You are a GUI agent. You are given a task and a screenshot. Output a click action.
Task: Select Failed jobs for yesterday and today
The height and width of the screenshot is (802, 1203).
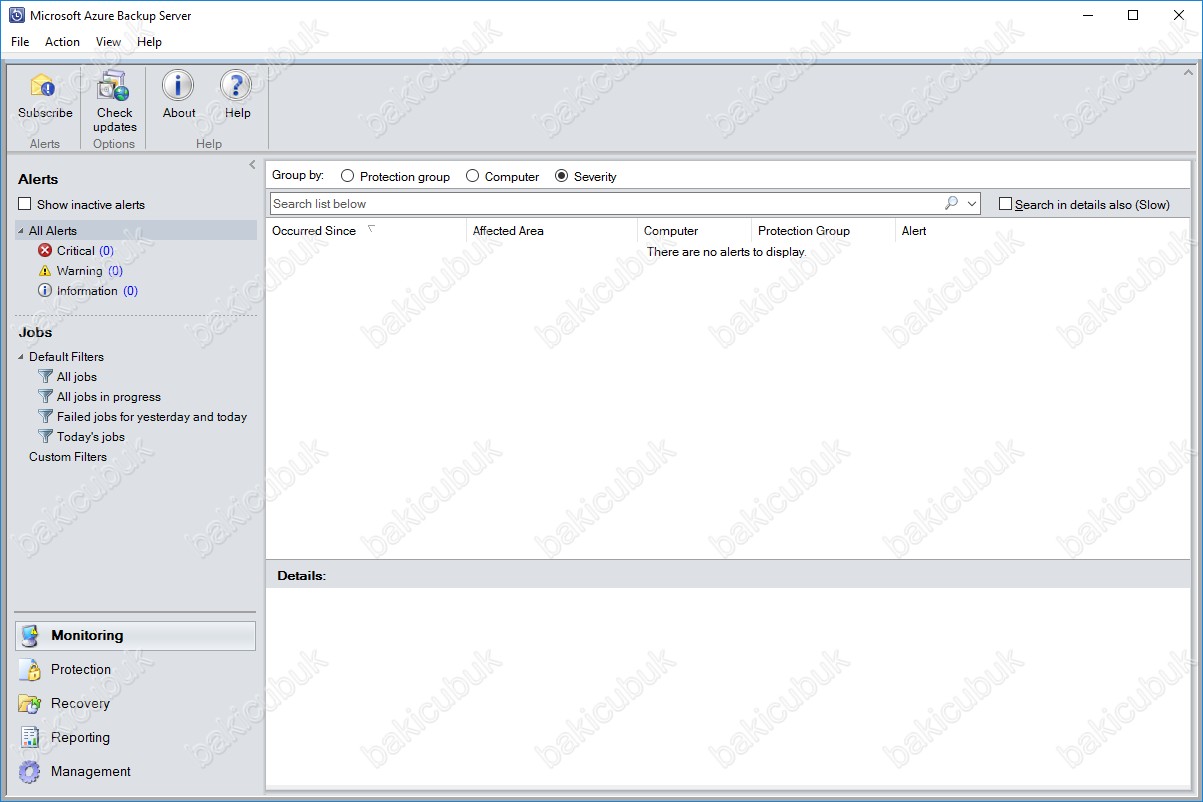click(152, 417)
